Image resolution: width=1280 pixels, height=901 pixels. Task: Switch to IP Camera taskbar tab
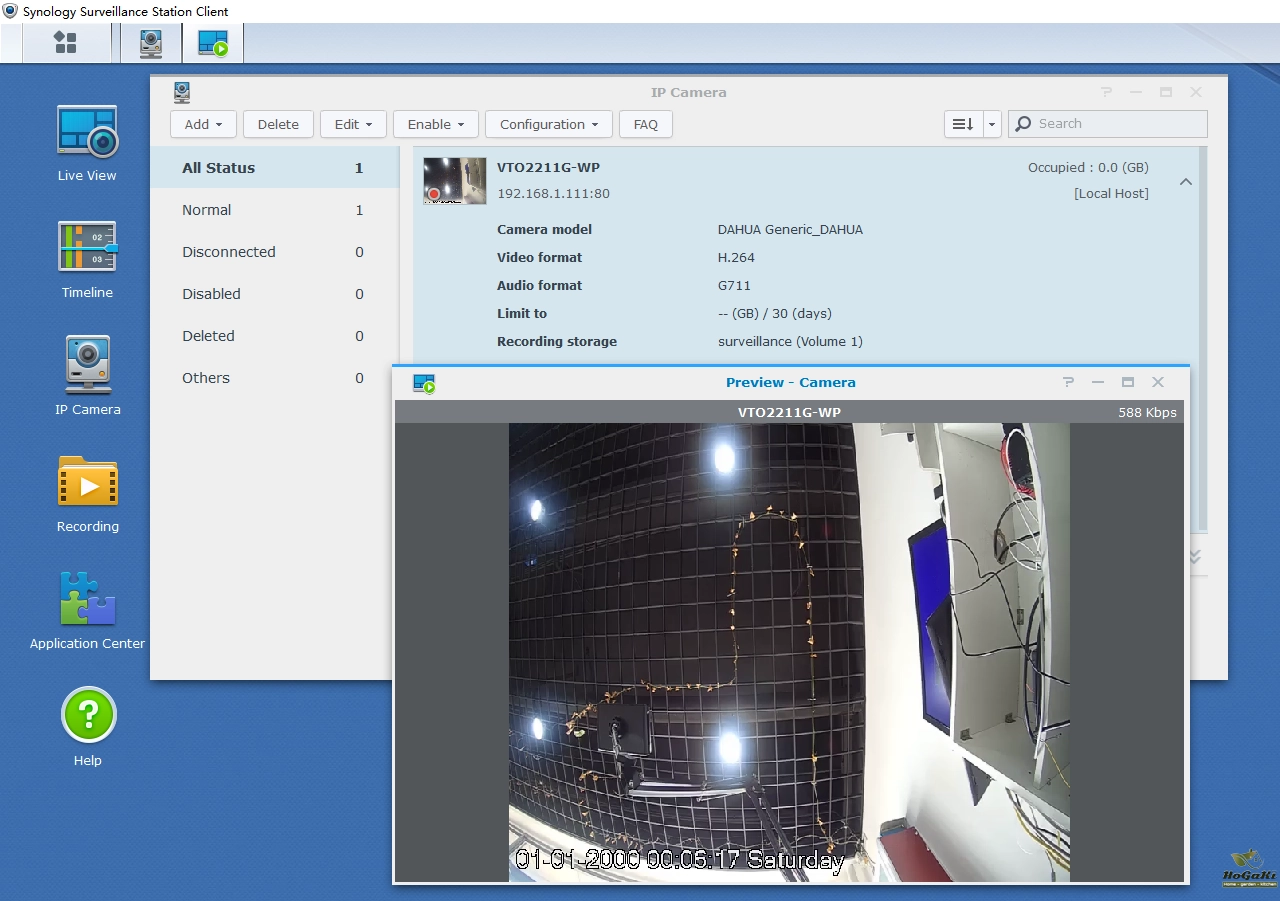click(x=151, y=43)
